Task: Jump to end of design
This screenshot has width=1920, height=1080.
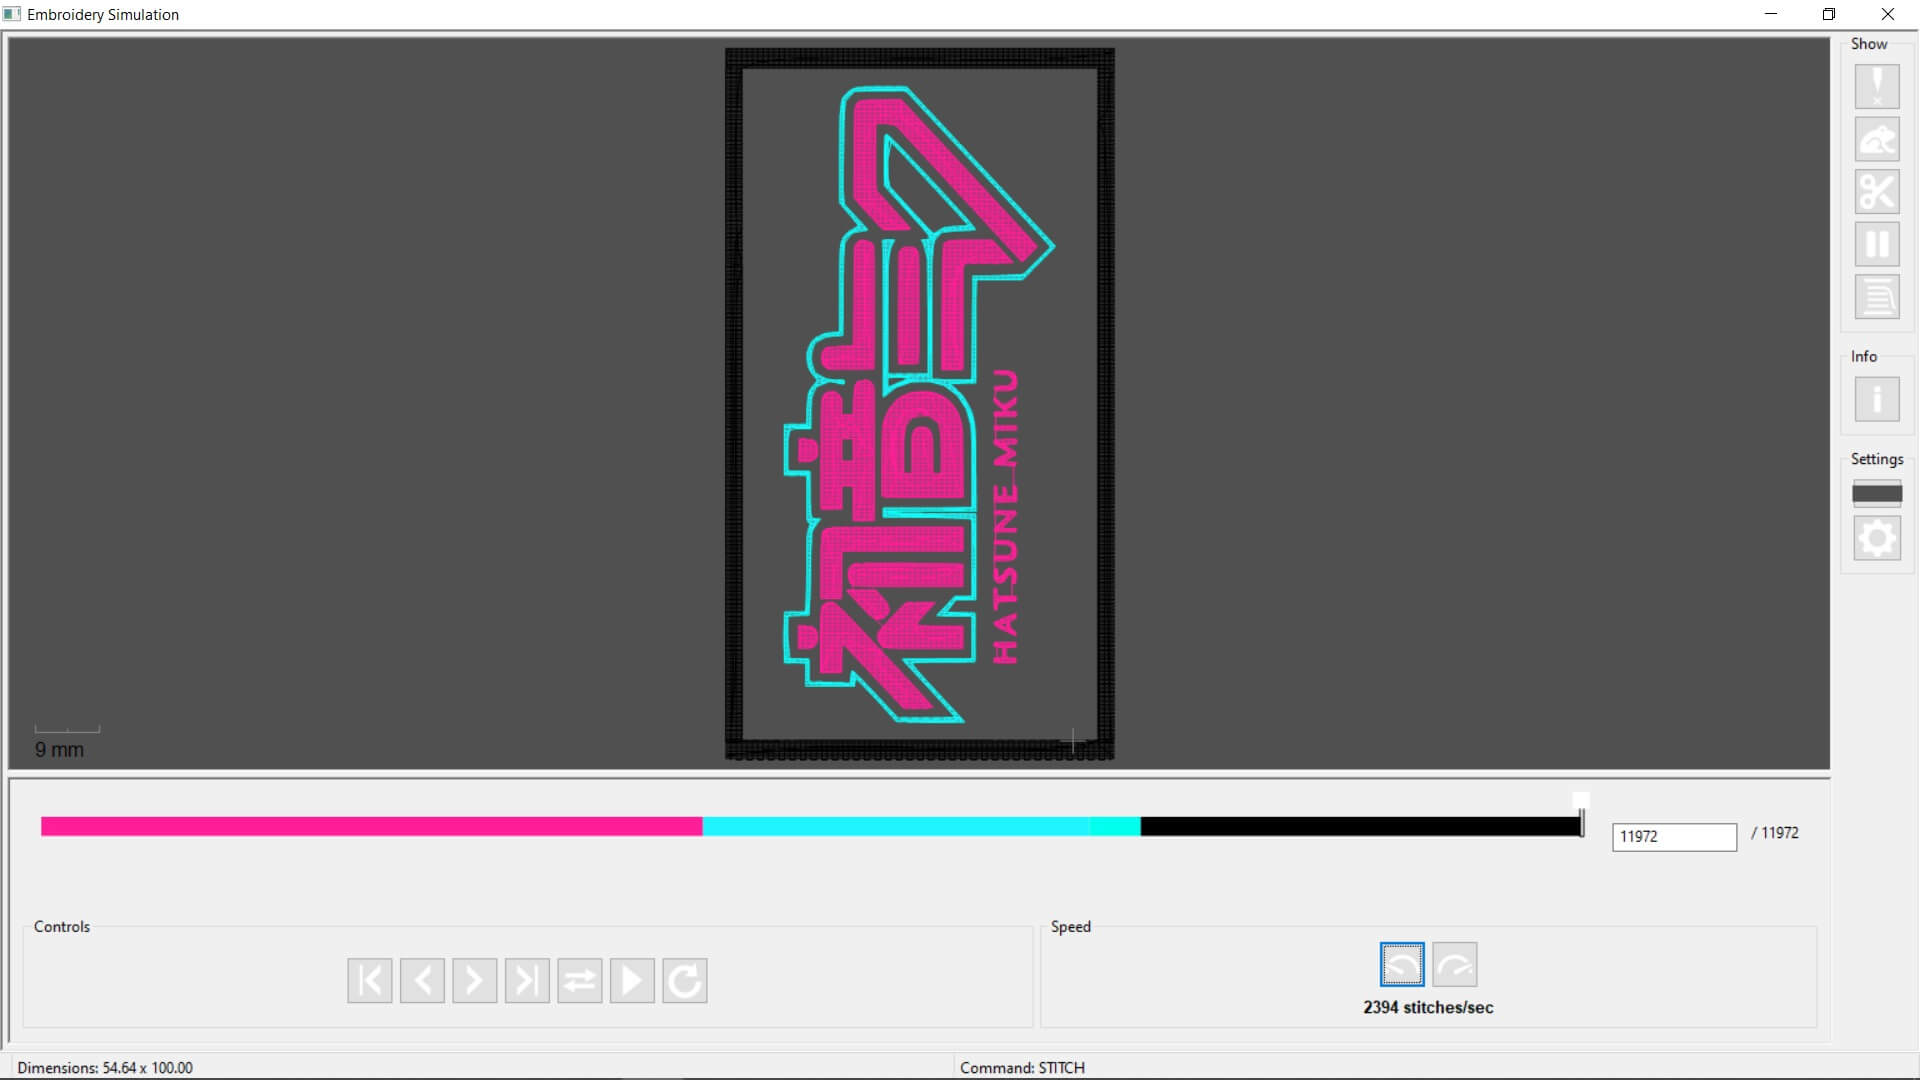Action: pos(527,980)
